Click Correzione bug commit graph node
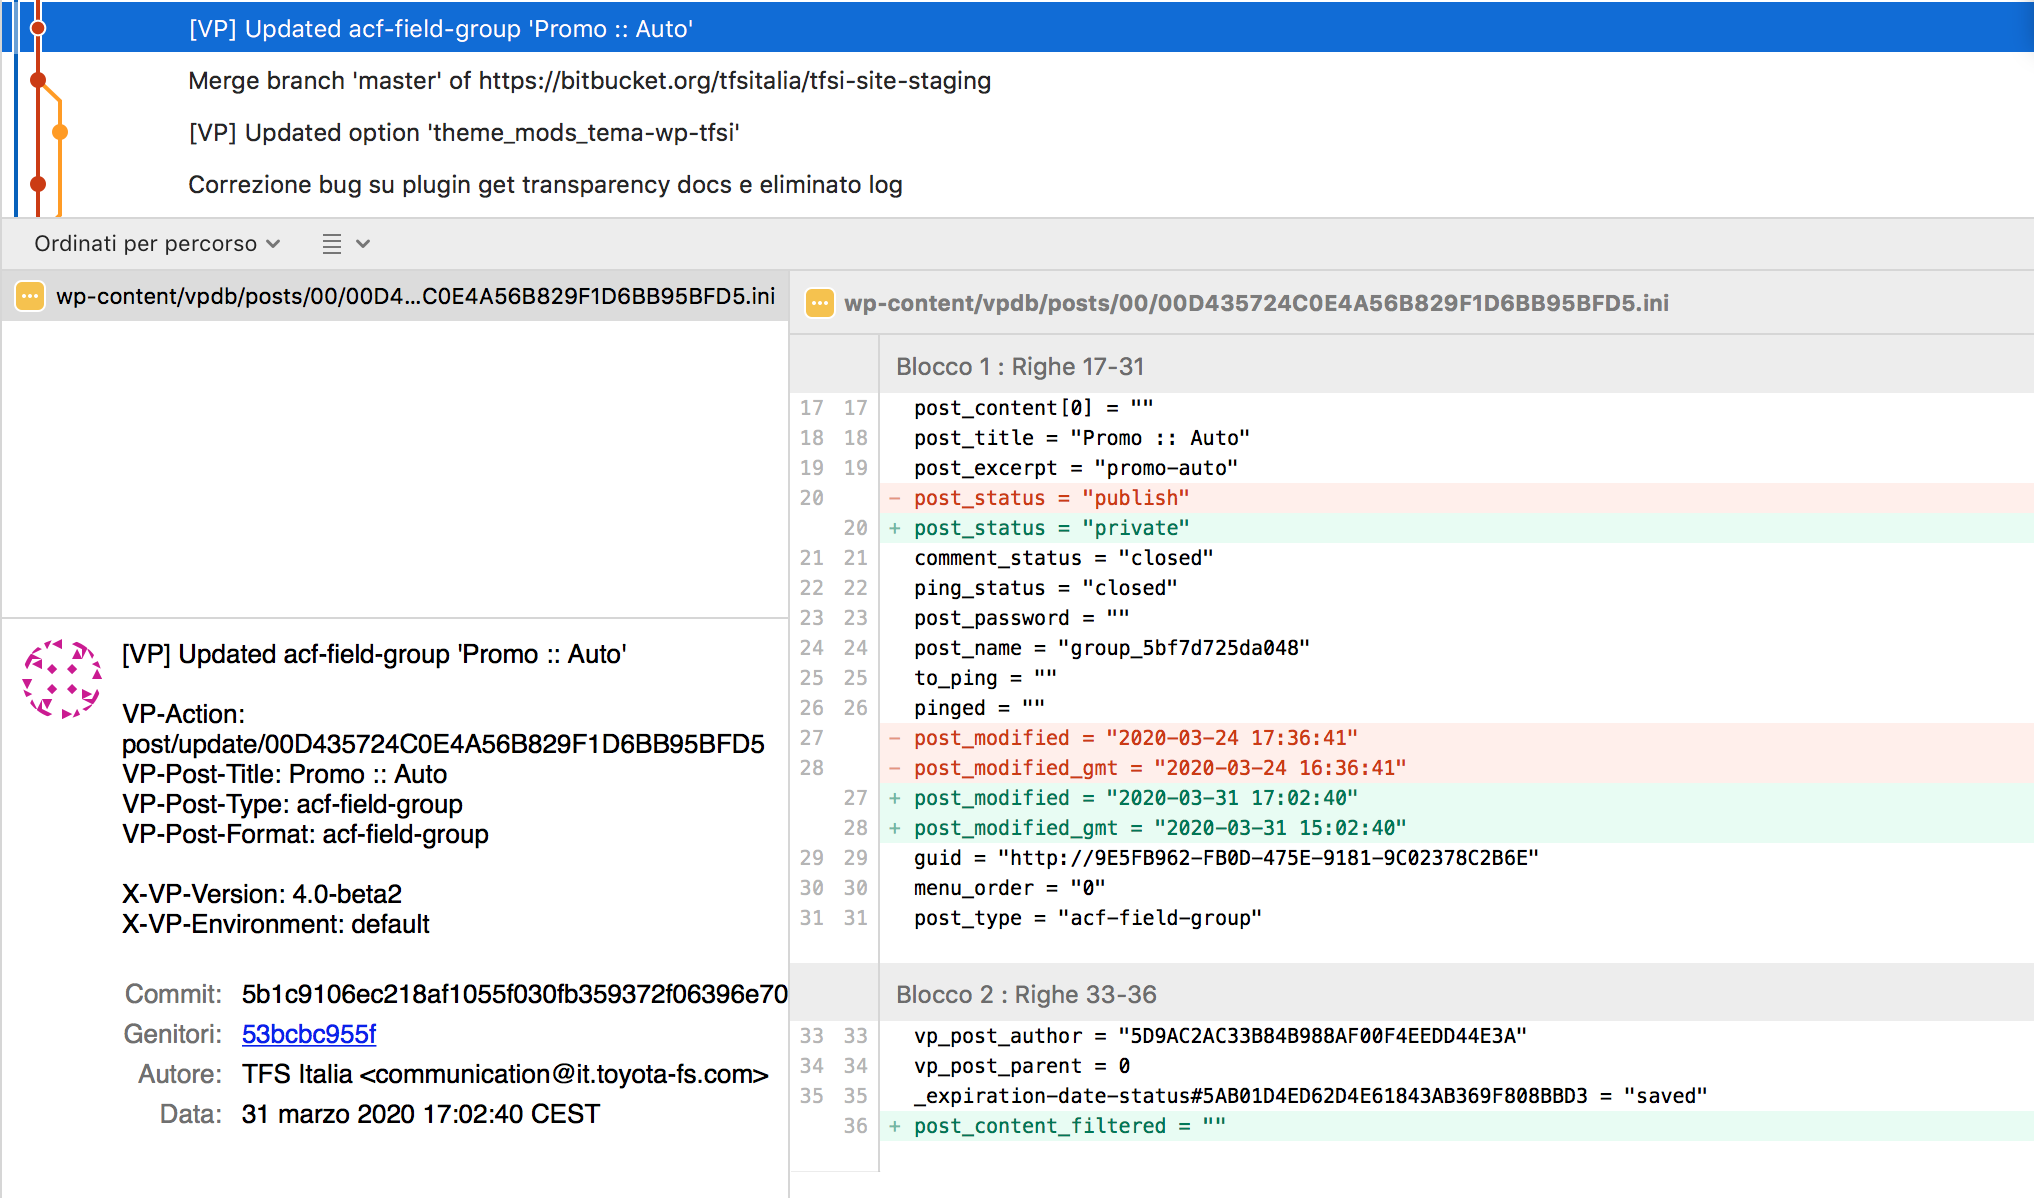The height and width of the screenshot is (1198, 2034). [x=38, y=184]
